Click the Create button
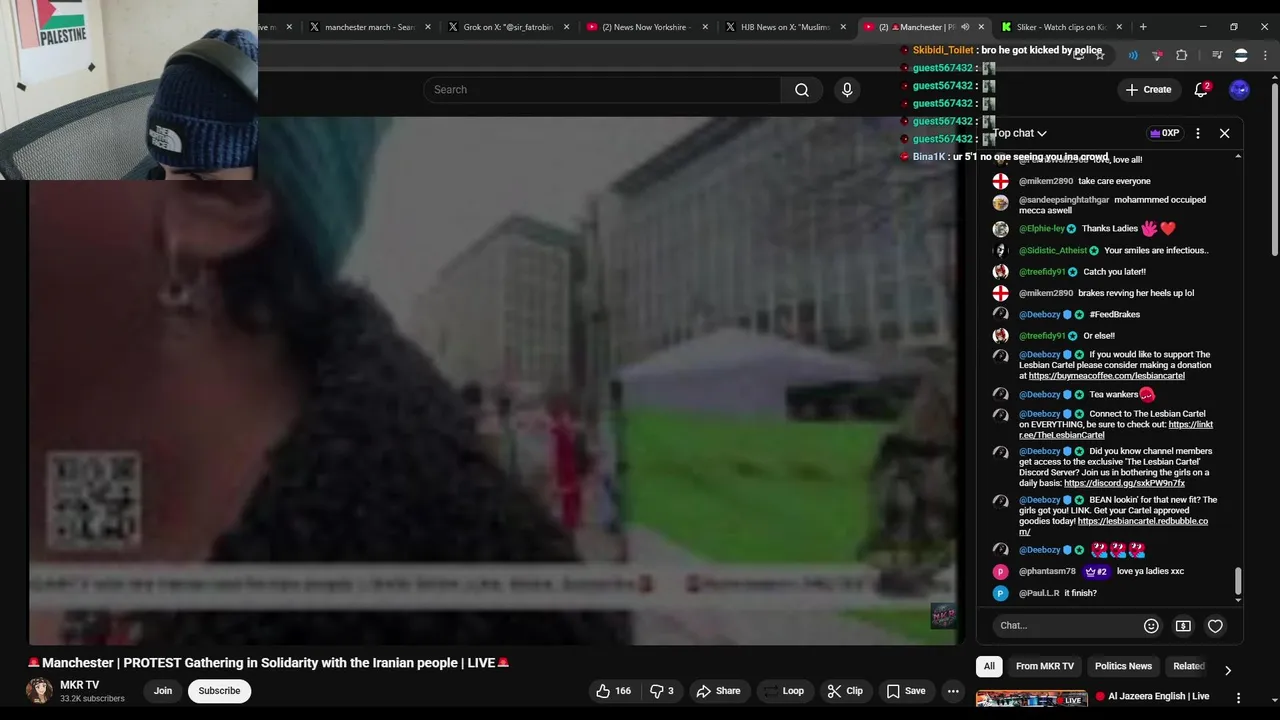 coord(1148,90)
